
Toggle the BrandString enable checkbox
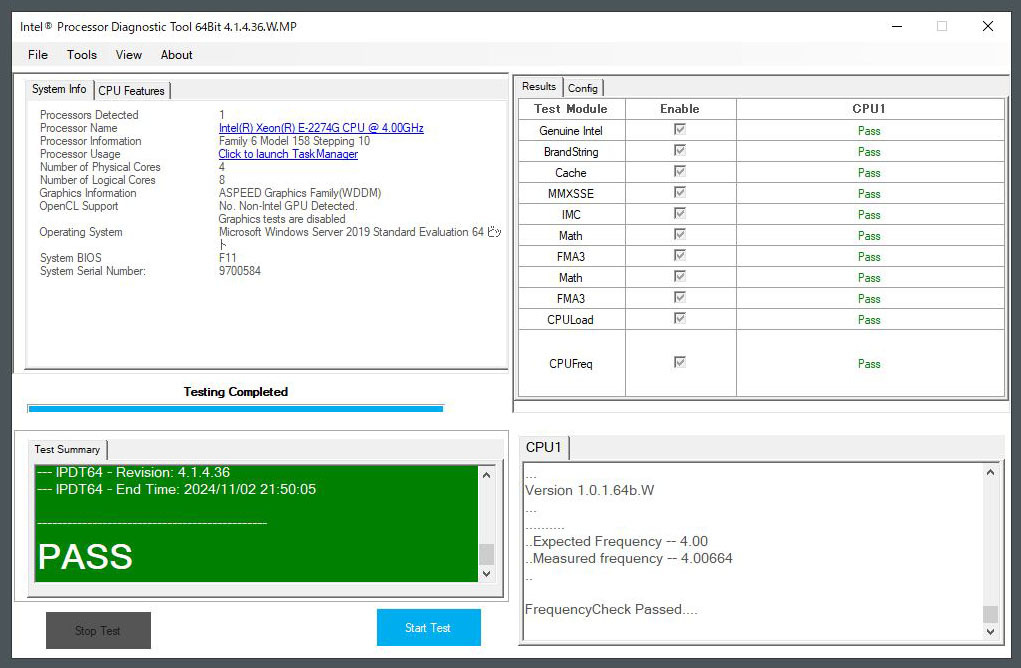[x=680, y=150]
